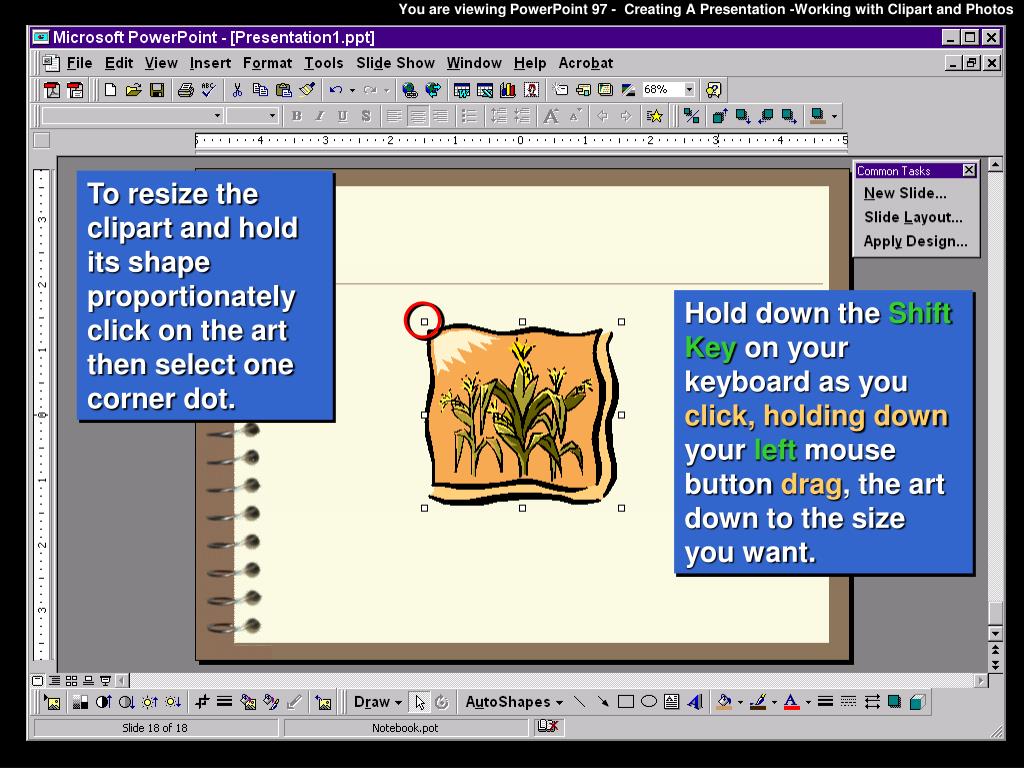Enable Left Alignment
1024x768 pixels.
(394, 116)
